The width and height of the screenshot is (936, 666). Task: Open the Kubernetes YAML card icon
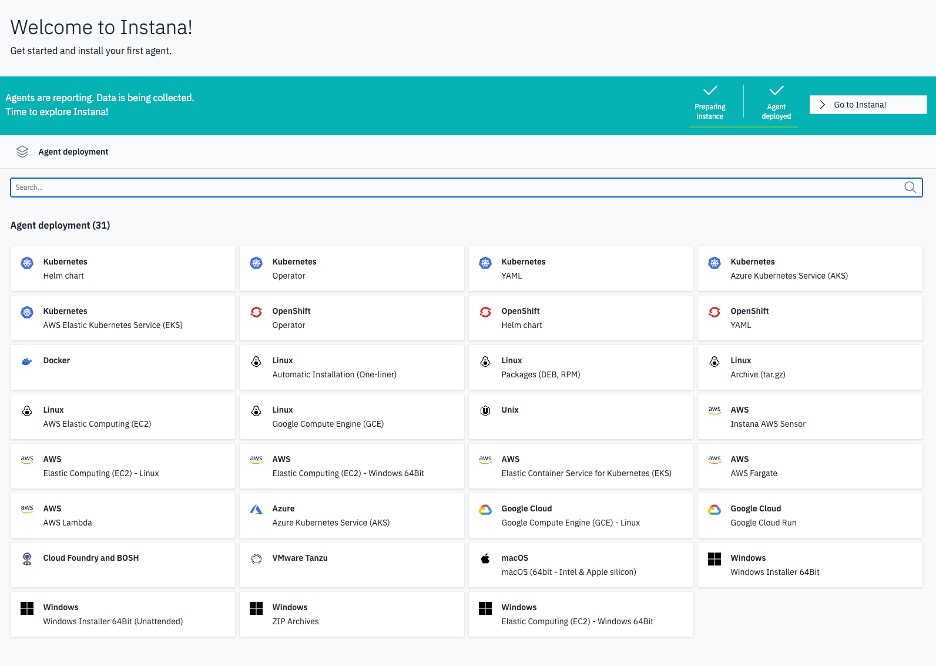click(x=485, y=263)
